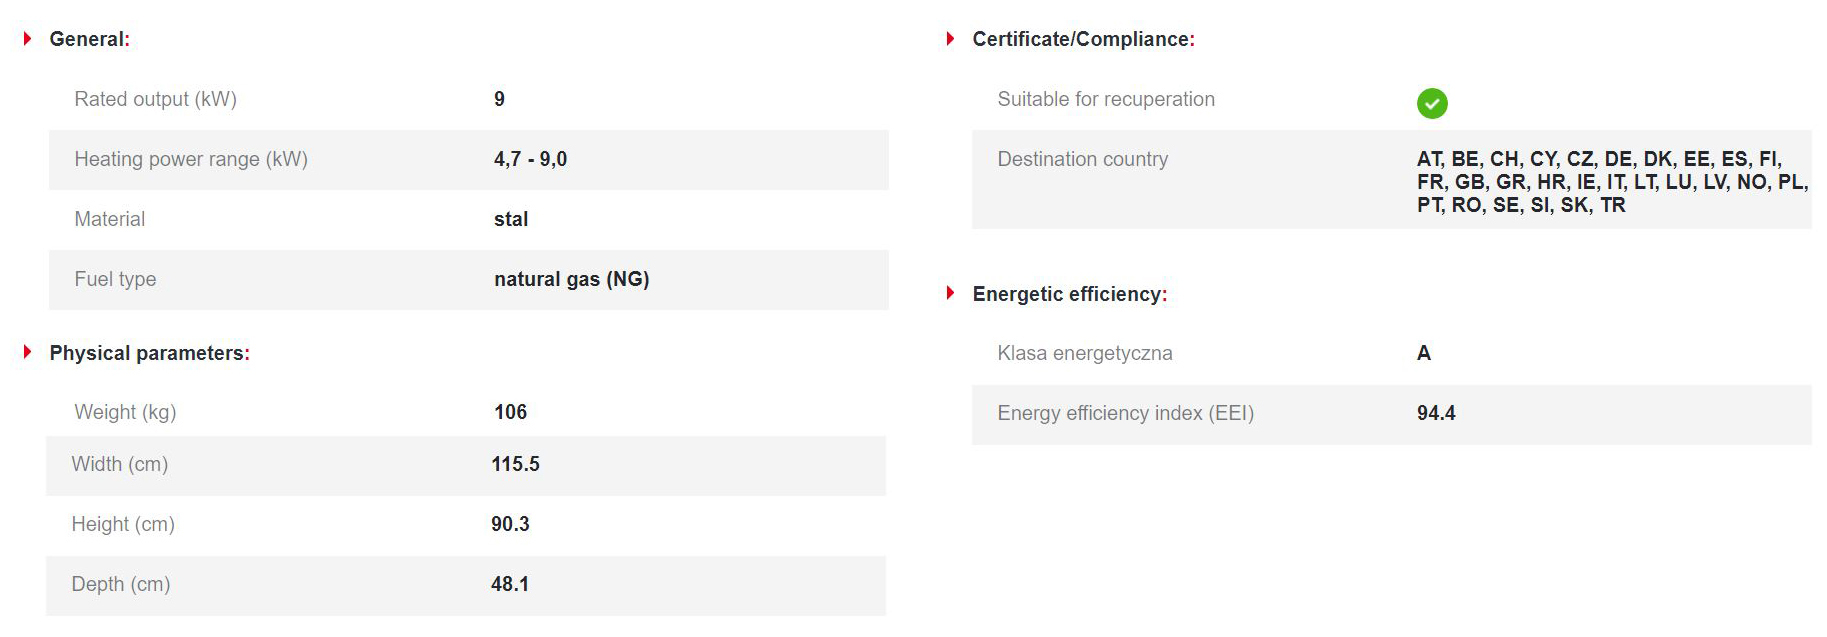The width and height of the screenshot is (1827, 637).
Task: Click the destination country code list
Action: click(x=1612, y=182)
